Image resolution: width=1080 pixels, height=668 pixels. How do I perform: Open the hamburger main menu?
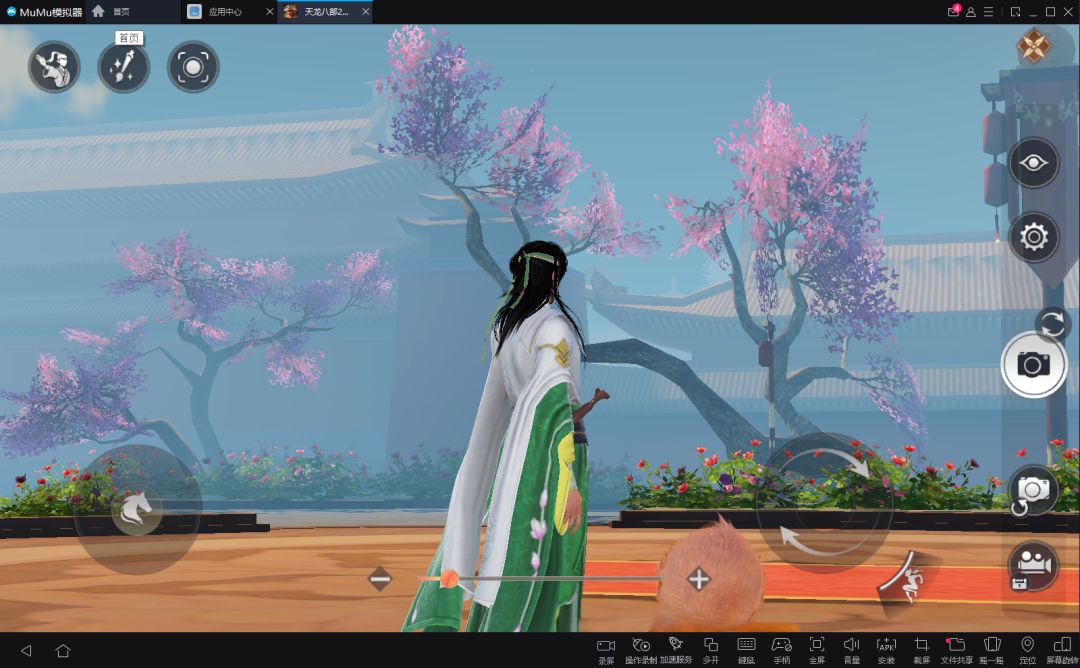[x=988, y=12]
